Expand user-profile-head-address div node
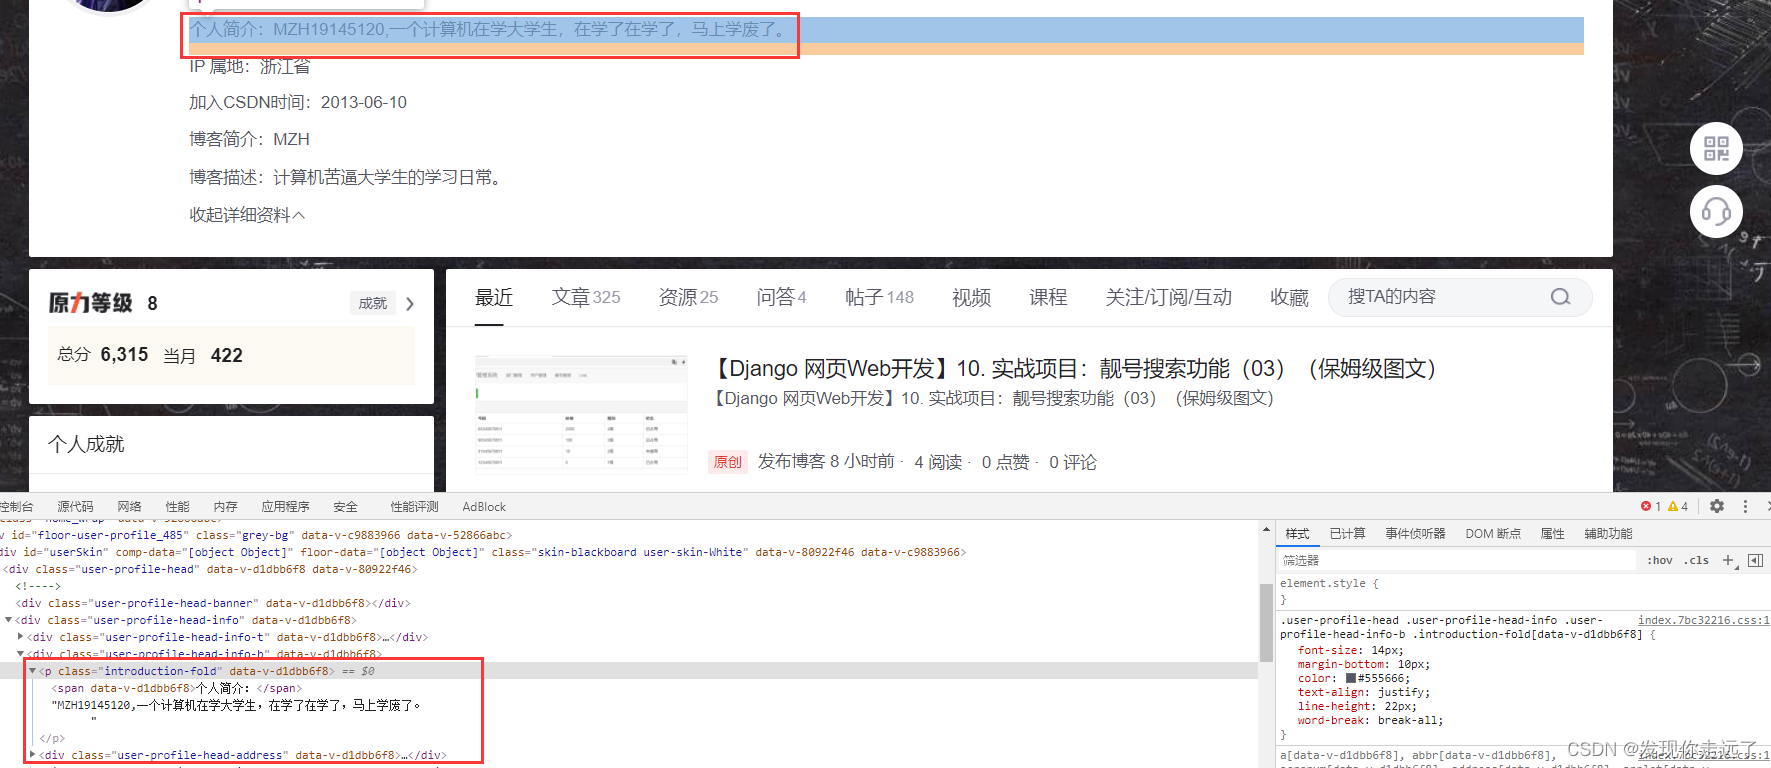The width and height of the screenshot is (1771, 768). point(32,755)
